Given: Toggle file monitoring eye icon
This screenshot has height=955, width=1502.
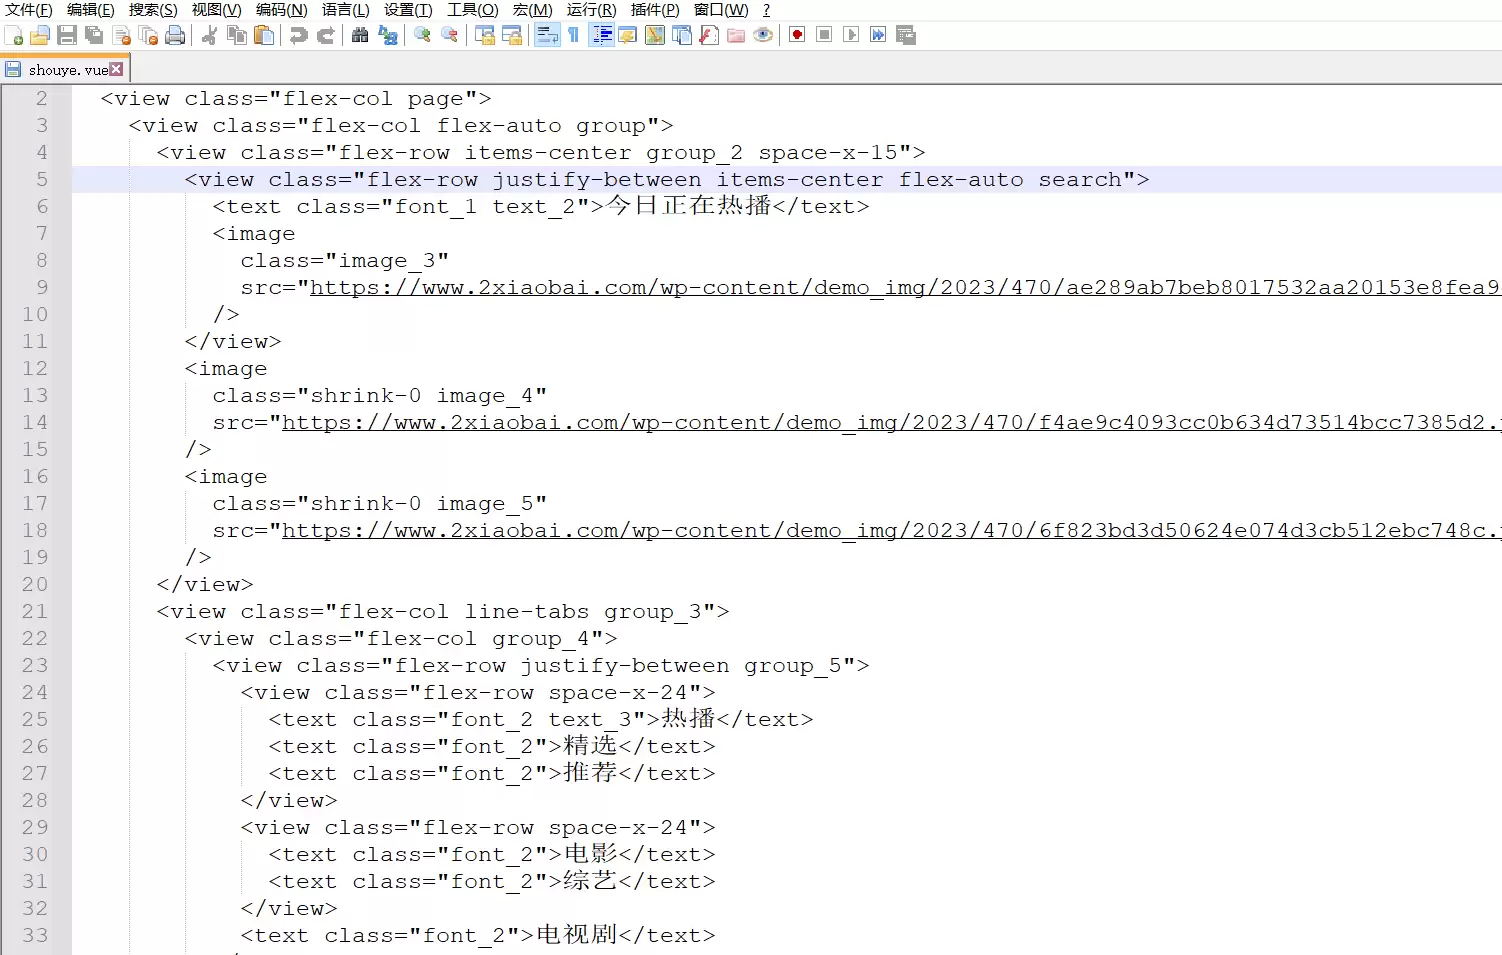Looking at the screenshot, I should pos(763,35).
